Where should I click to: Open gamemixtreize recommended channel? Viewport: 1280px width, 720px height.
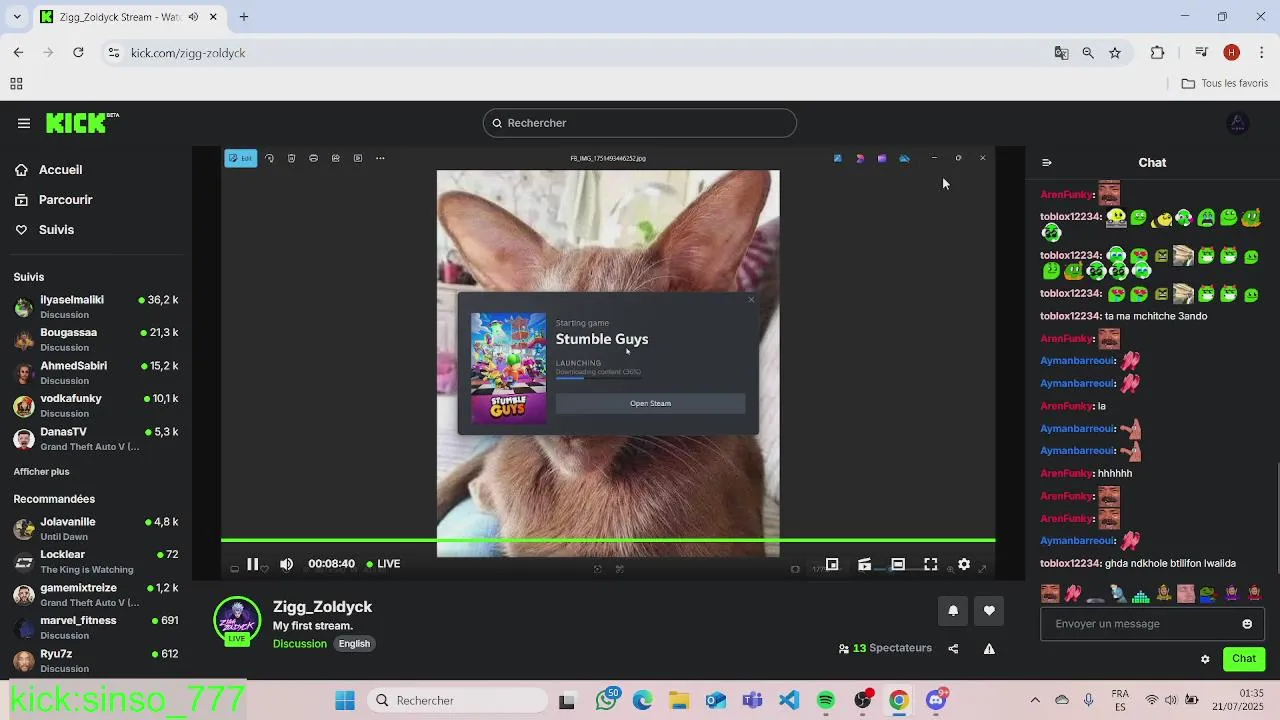tap(96, 595)
